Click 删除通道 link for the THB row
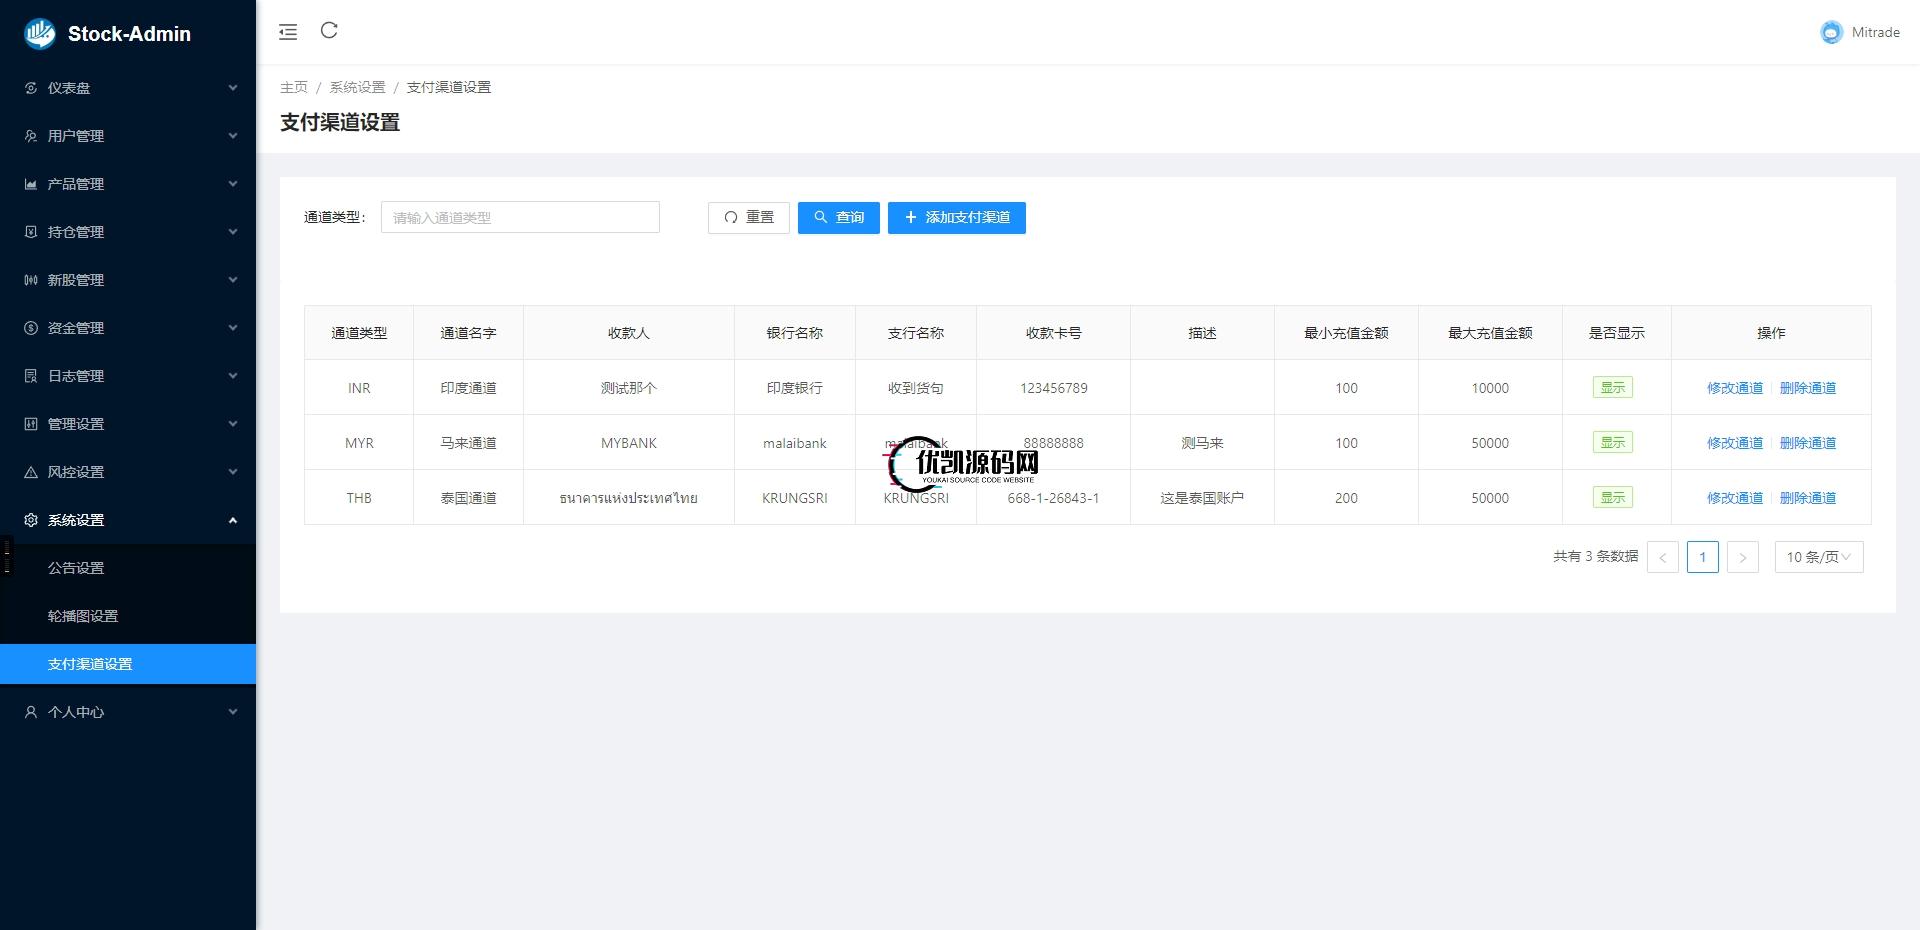The image size is (1920, 930). [1808, 497]
